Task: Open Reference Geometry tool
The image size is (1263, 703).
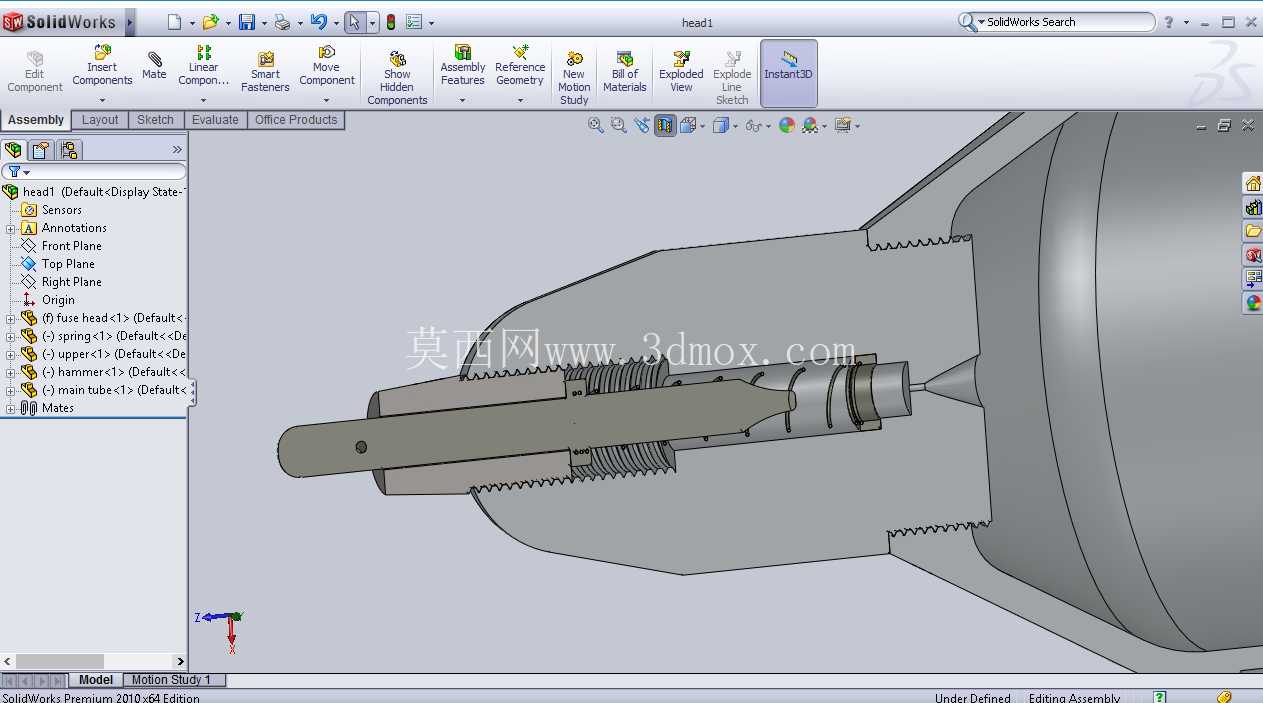Action: pos(520,66)
